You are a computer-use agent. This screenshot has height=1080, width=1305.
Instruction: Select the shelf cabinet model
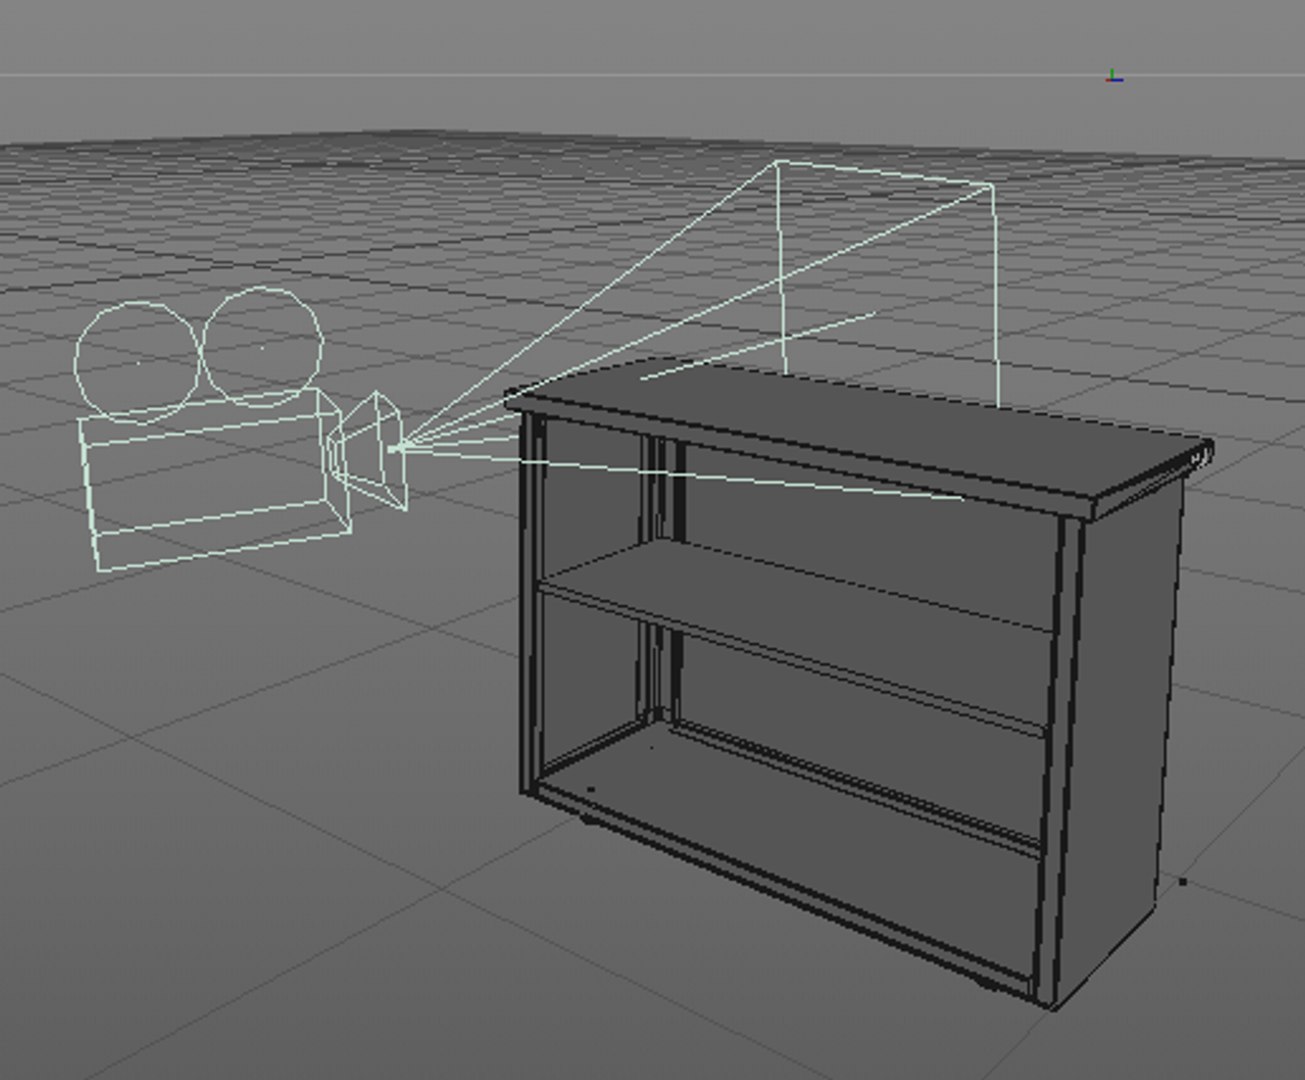pos(860,685)
